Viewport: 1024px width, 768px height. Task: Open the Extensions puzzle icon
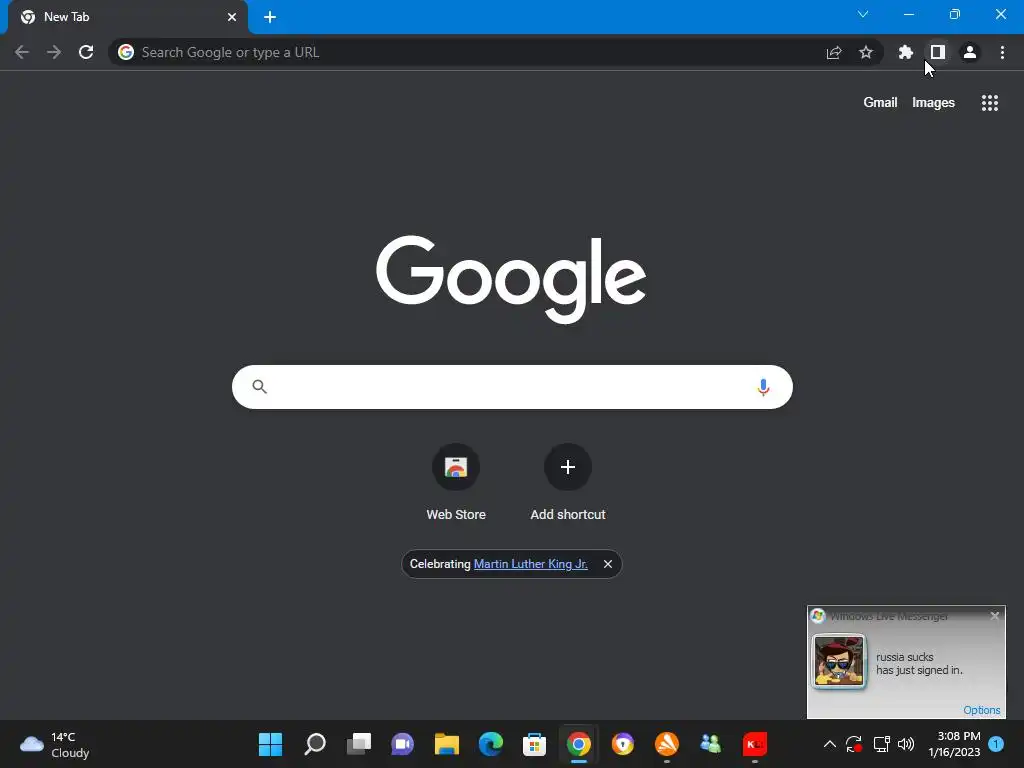click(x=905, y=52)
